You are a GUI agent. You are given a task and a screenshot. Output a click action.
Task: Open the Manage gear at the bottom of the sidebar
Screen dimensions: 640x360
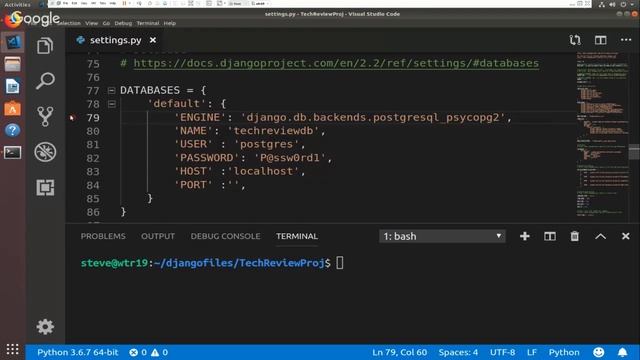point(45,327)
